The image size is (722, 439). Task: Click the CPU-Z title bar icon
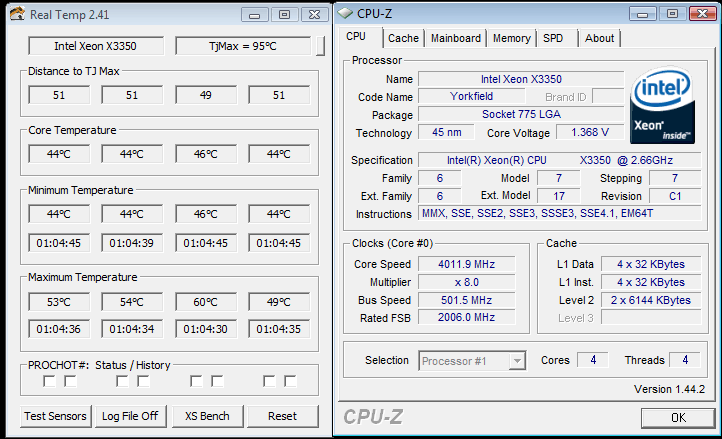(345, 13)
